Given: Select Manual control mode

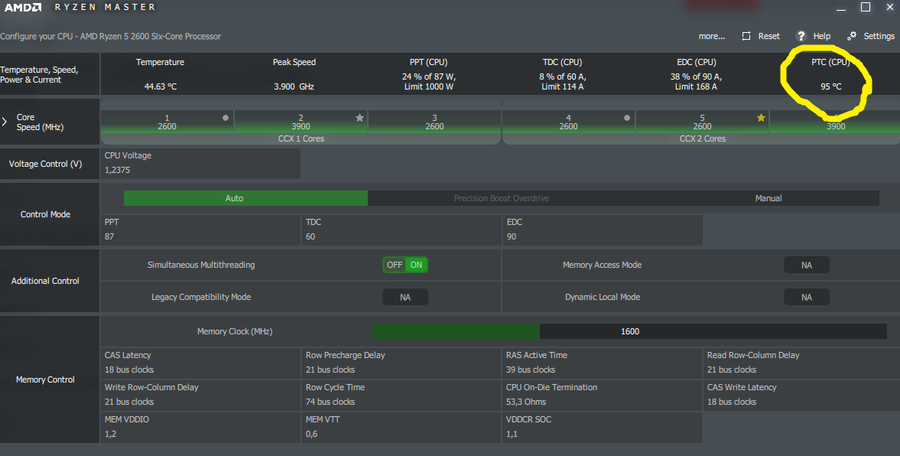Looking at the screenshot, I should point(768,198).
